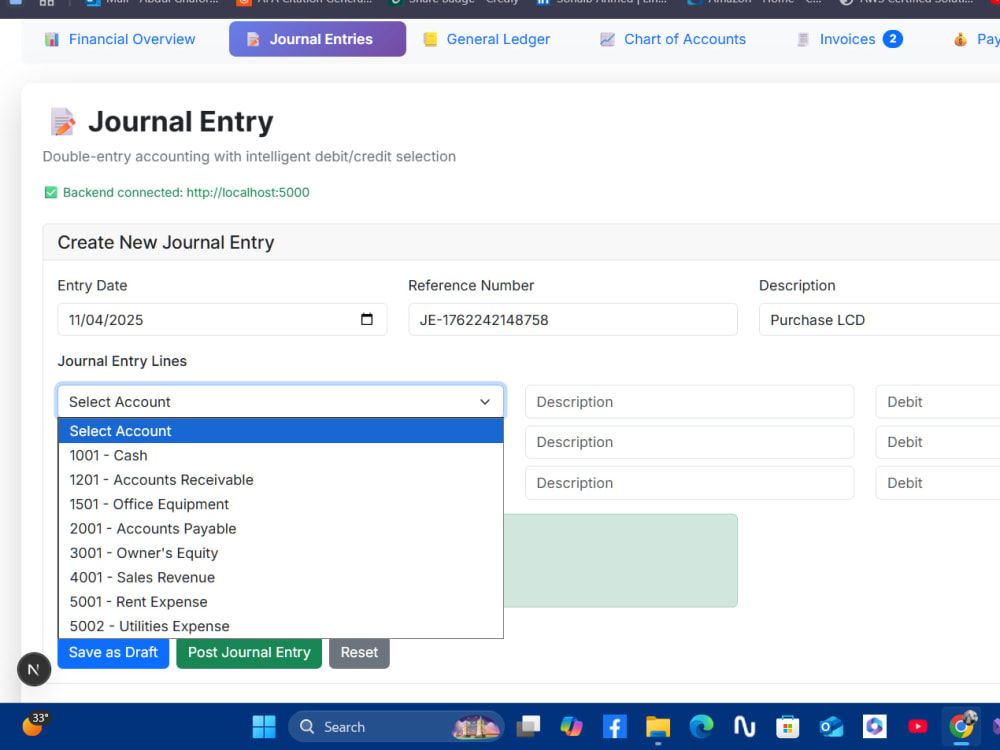Click the round N dev tools badge
The height and width of the screenshot is (750, 1000).
pos(34,670)
